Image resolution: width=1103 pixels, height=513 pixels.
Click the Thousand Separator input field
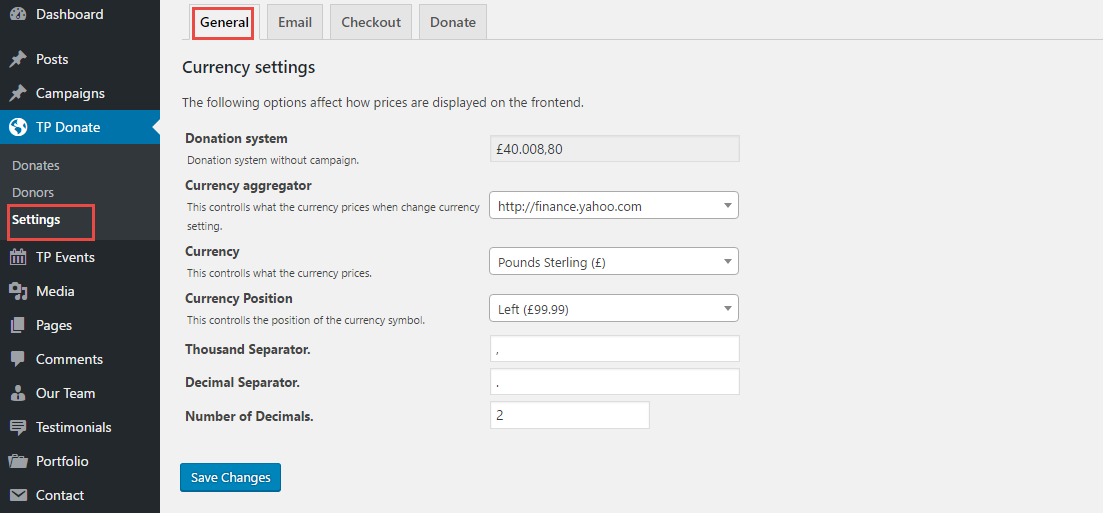click(614, 349)
